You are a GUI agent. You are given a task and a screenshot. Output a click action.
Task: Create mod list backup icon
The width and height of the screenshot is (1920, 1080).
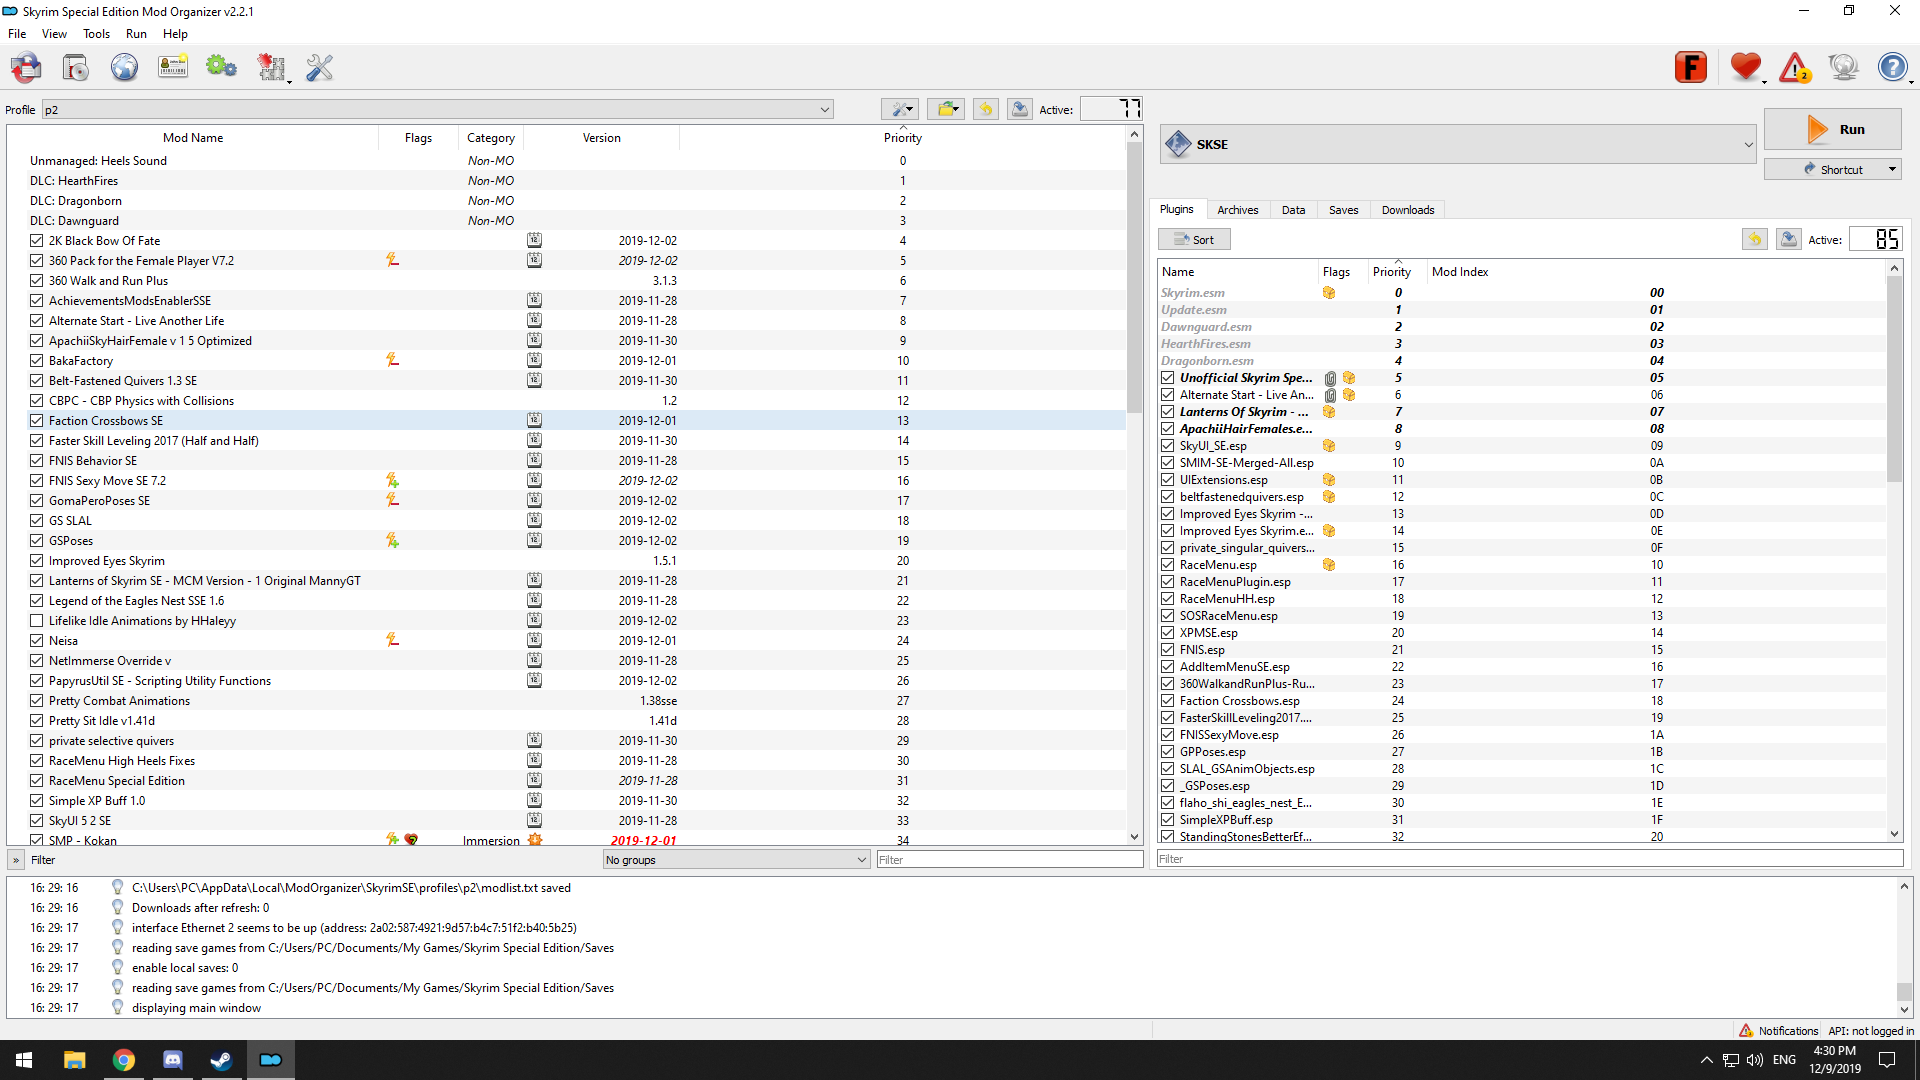click(1019, 109)
